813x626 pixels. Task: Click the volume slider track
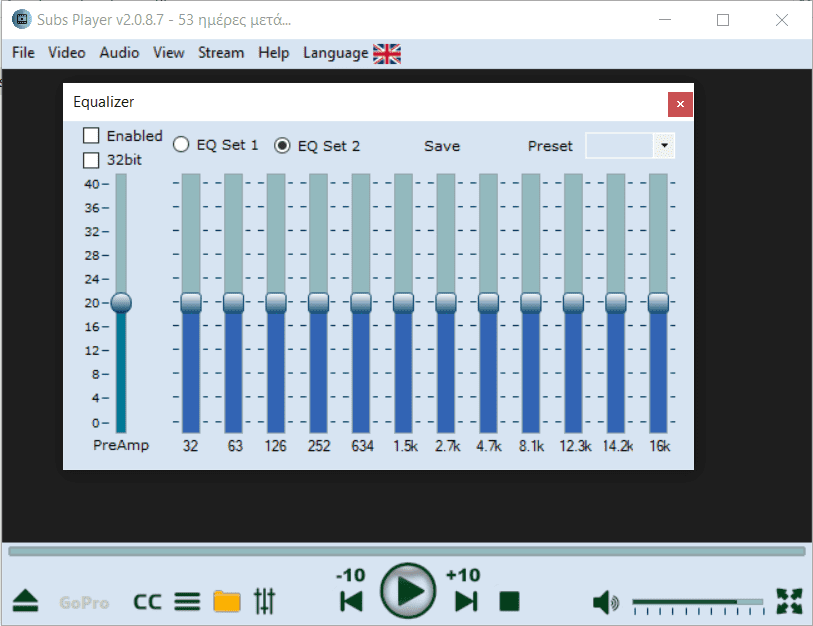(698, 602)
